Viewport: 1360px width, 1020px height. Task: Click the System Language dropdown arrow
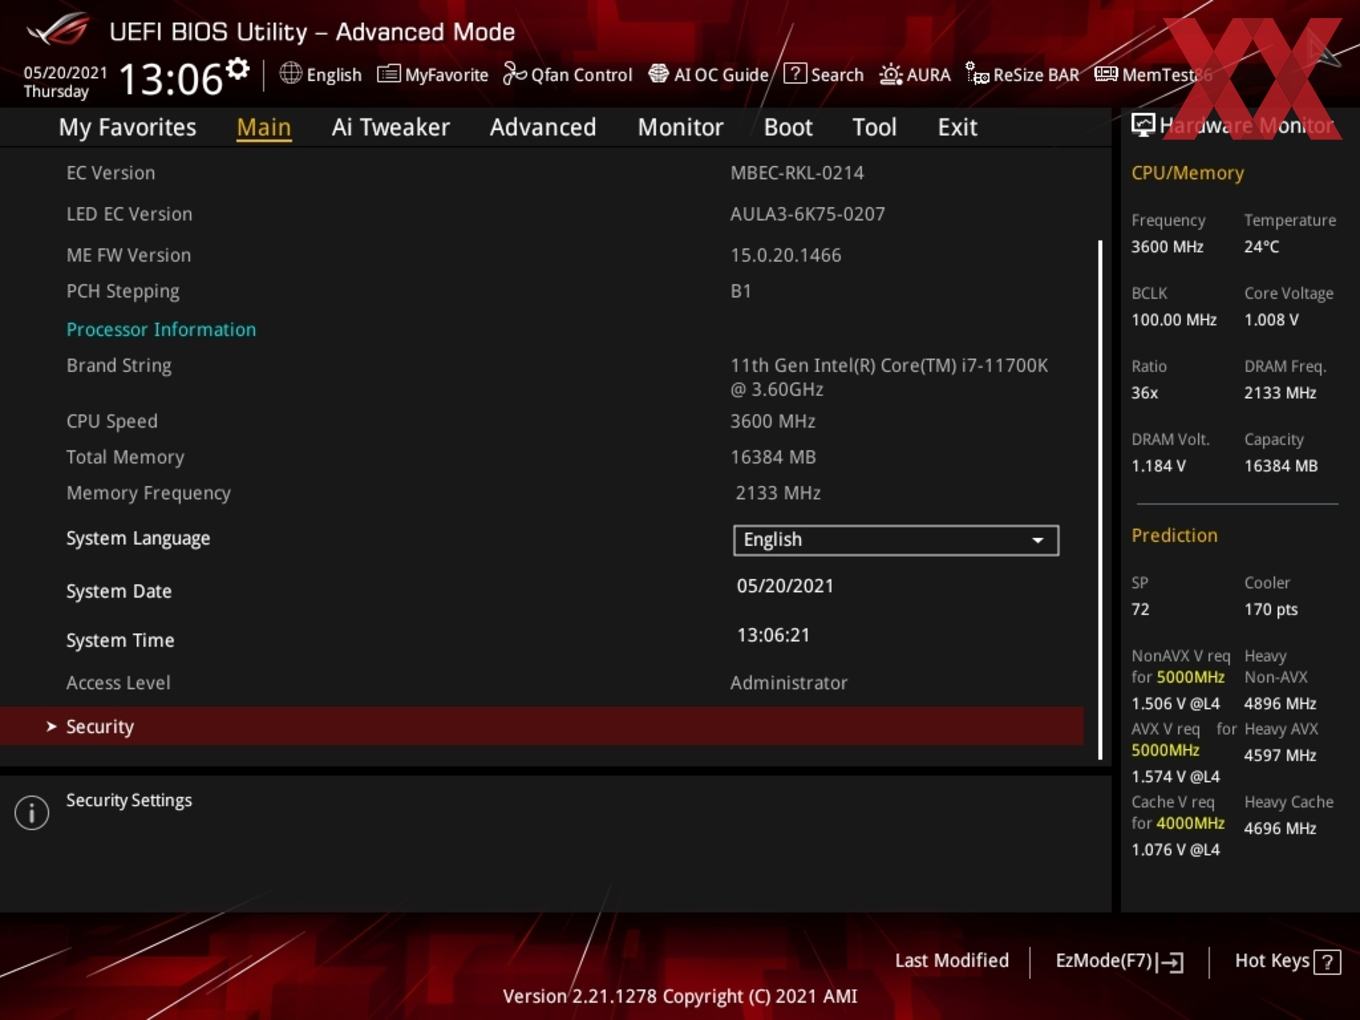click(1038, 540)
